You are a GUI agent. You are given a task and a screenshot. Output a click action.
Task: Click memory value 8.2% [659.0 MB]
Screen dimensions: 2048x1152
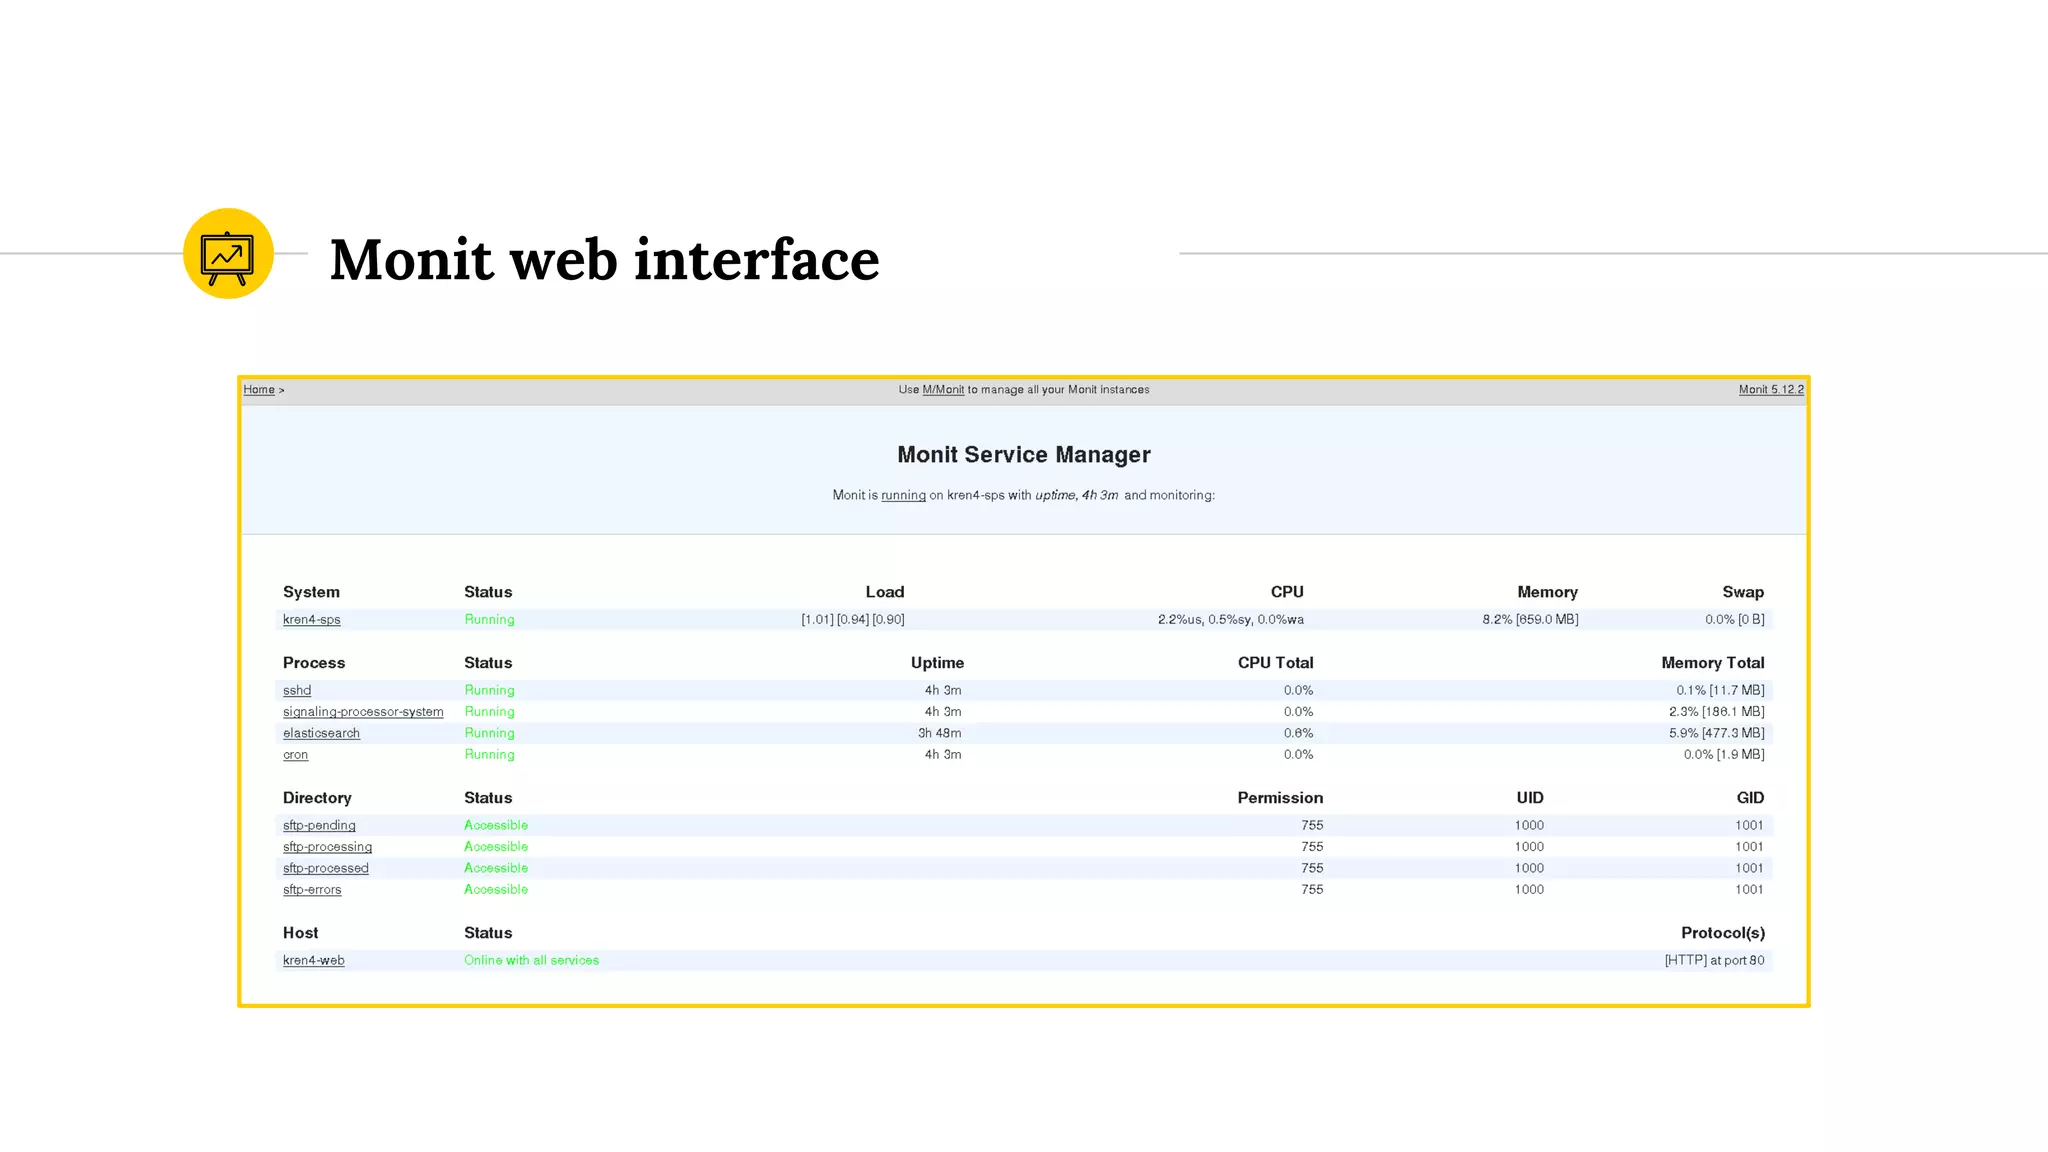pos(1530,620)
